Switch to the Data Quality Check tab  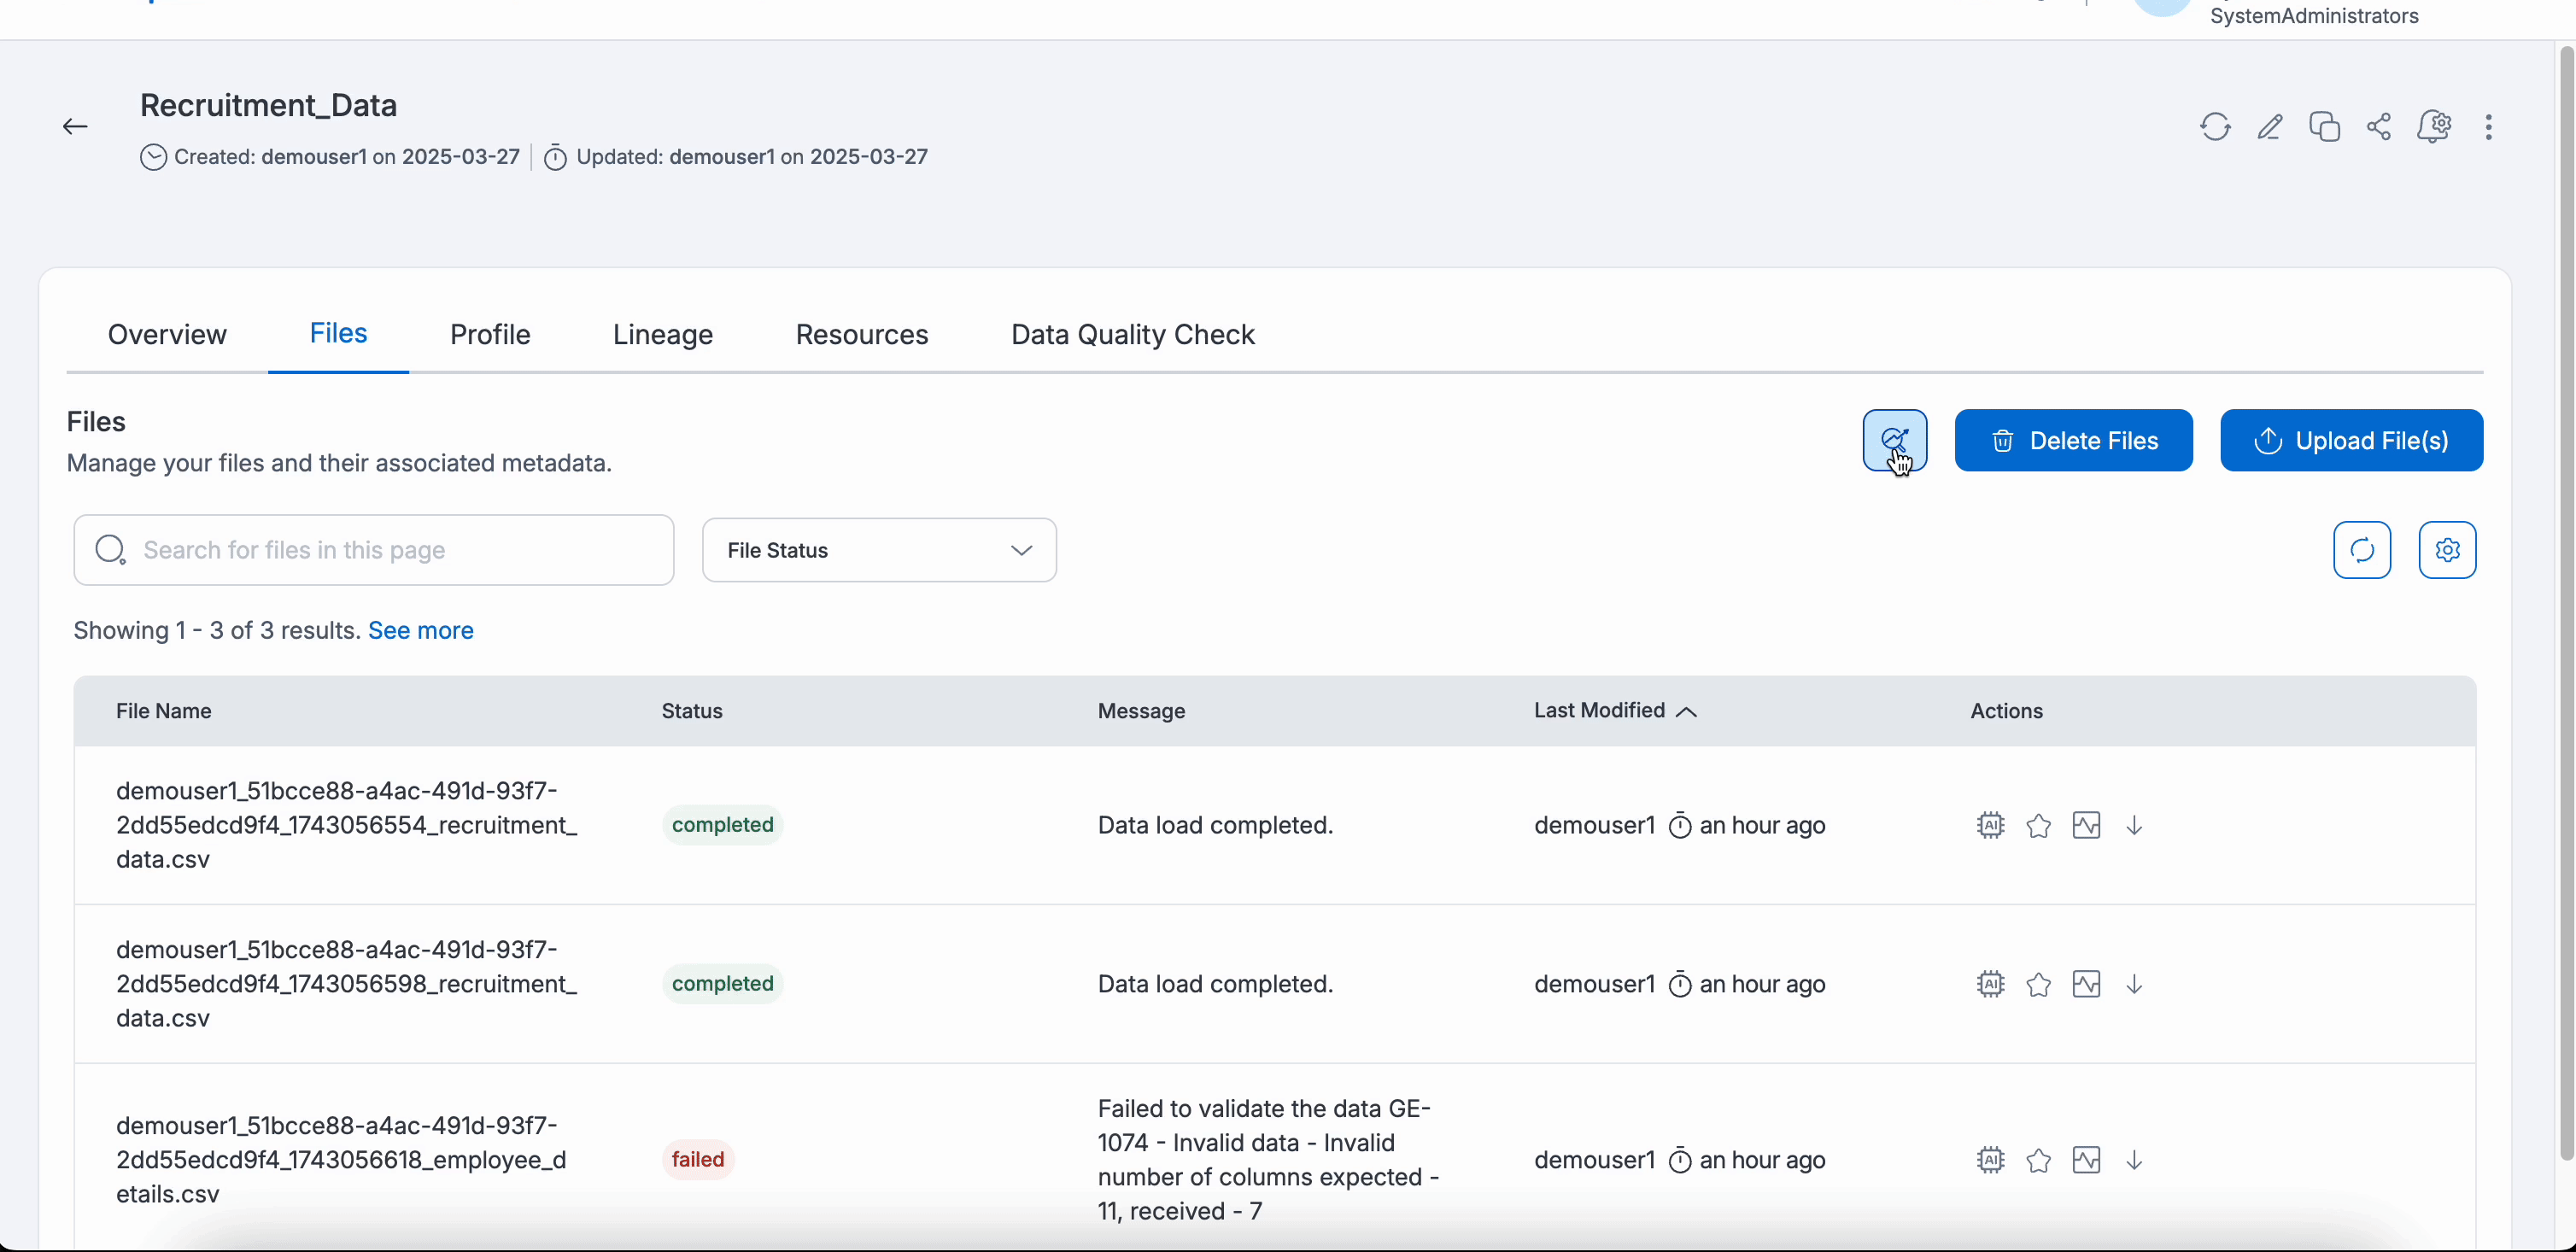click(1132, 334)
